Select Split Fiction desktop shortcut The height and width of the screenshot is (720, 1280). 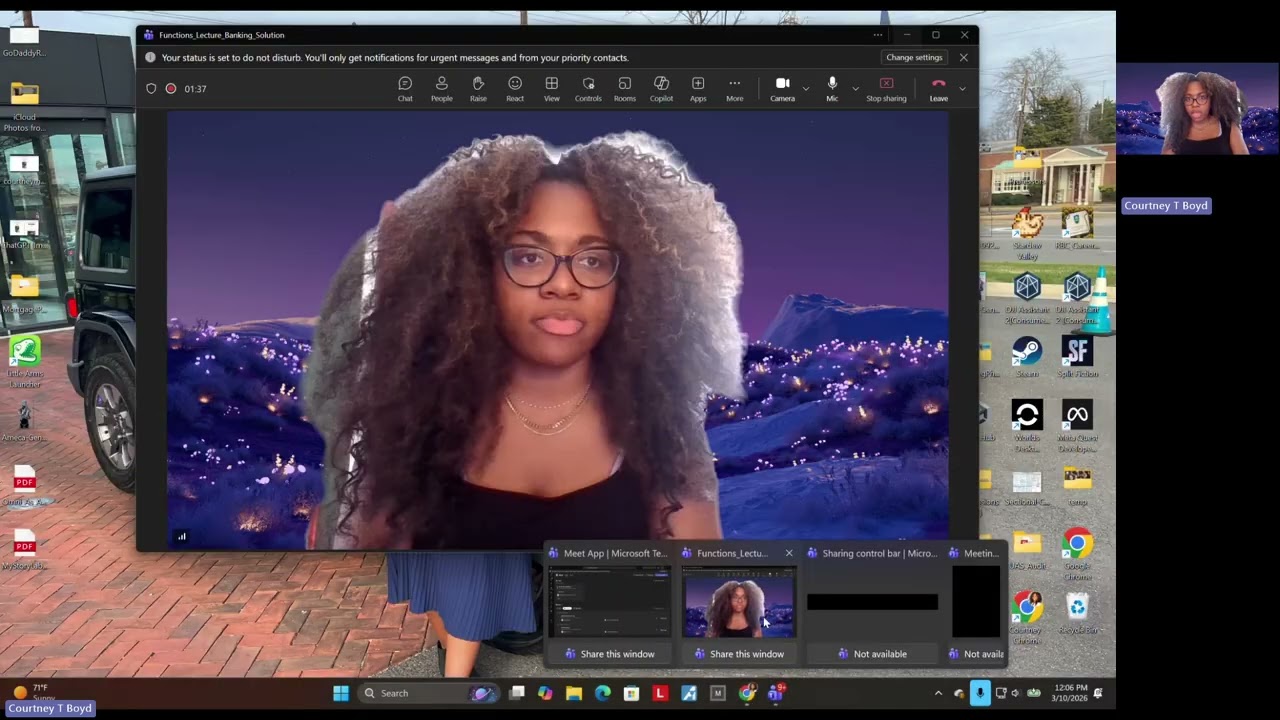coord(1077,357)
